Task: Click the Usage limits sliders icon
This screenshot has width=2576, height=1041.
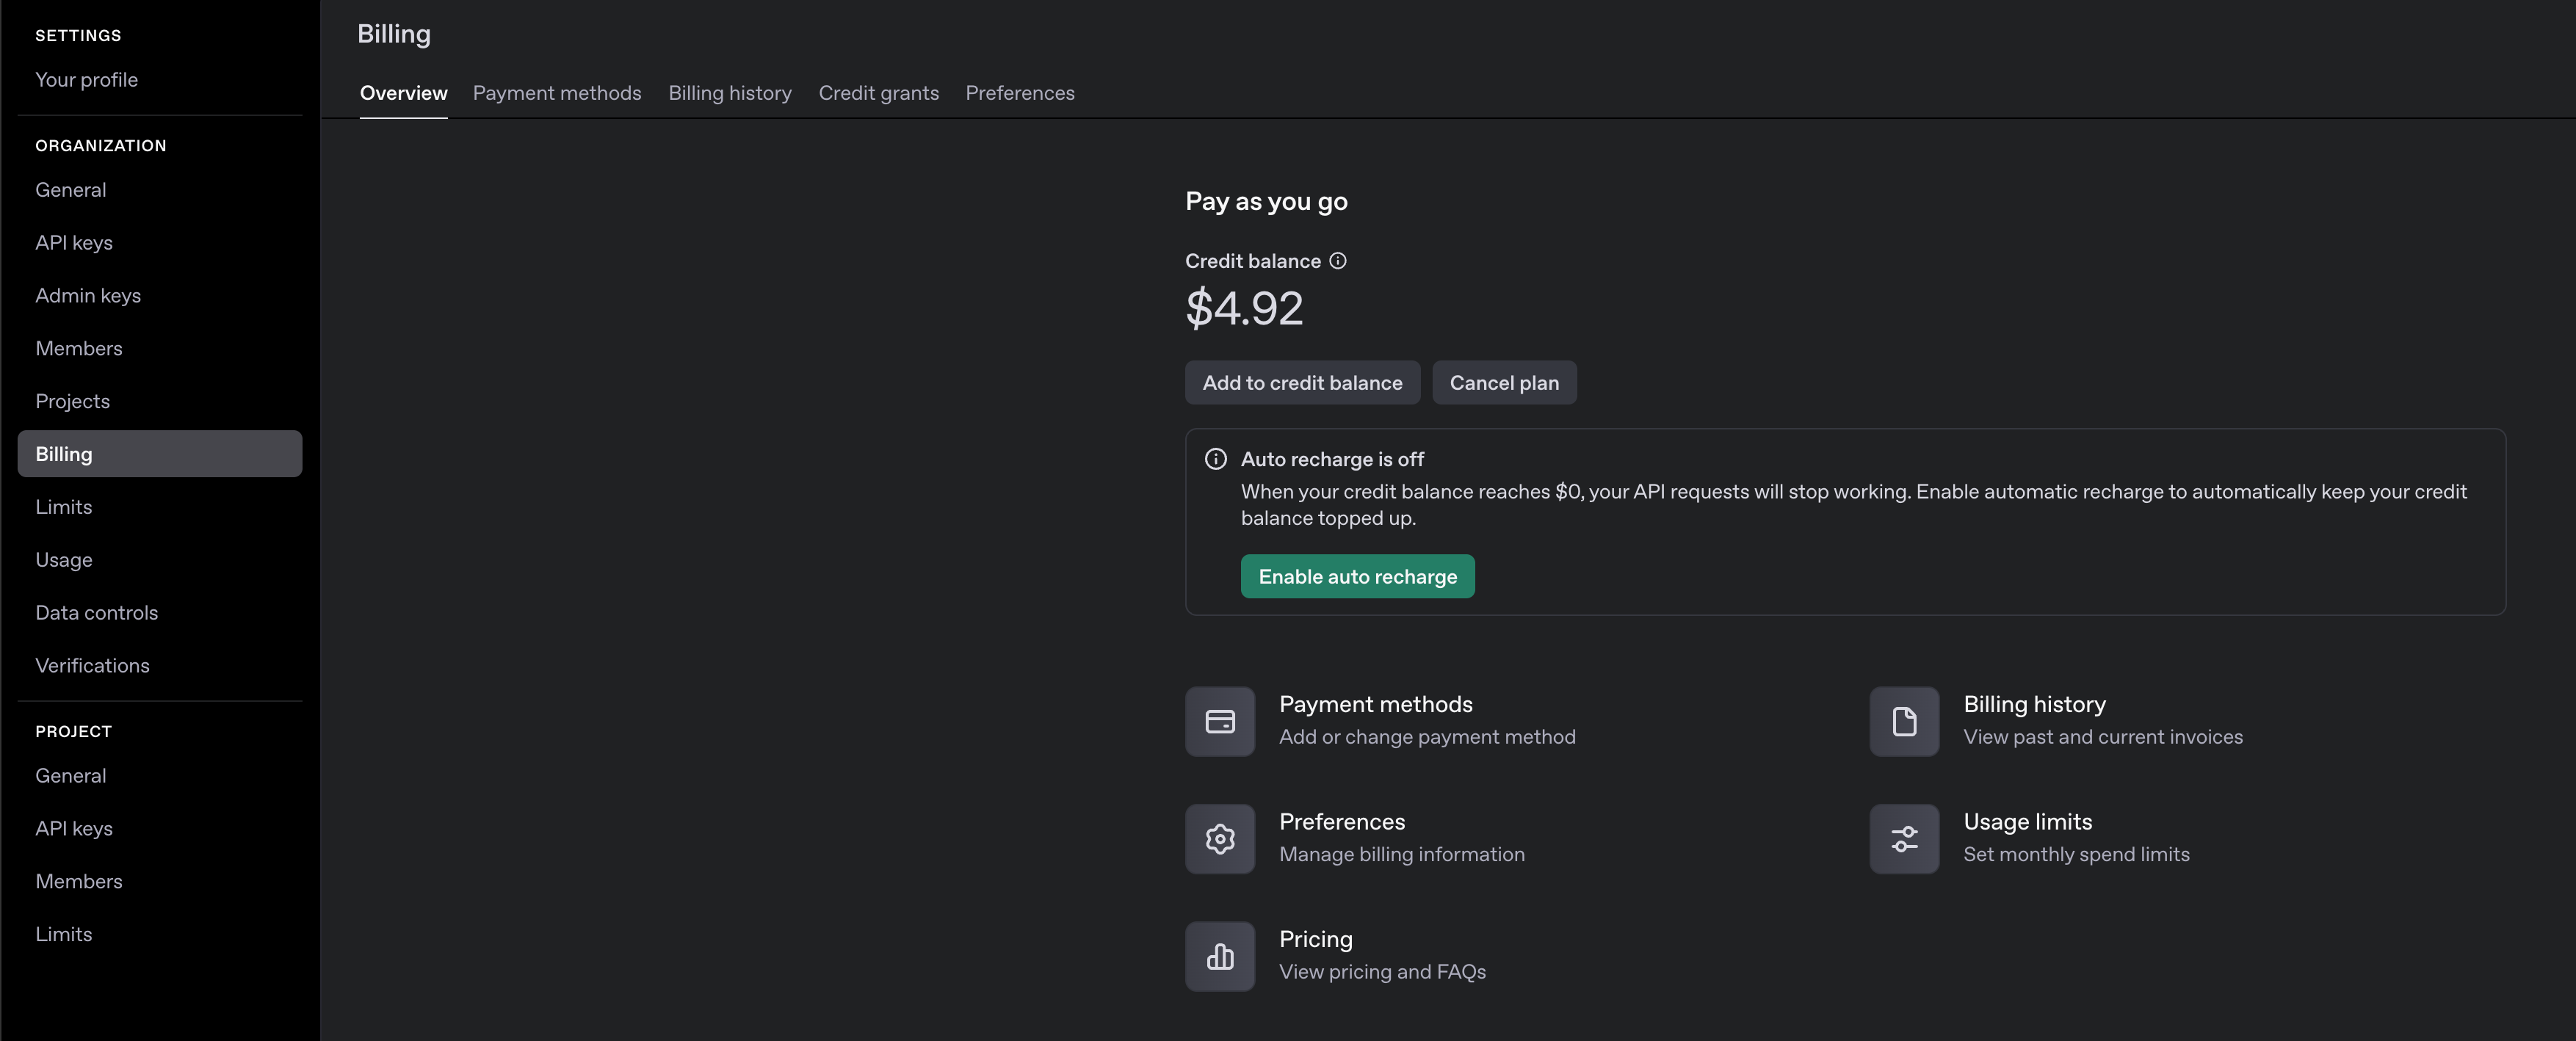Action: point(1904,838)
